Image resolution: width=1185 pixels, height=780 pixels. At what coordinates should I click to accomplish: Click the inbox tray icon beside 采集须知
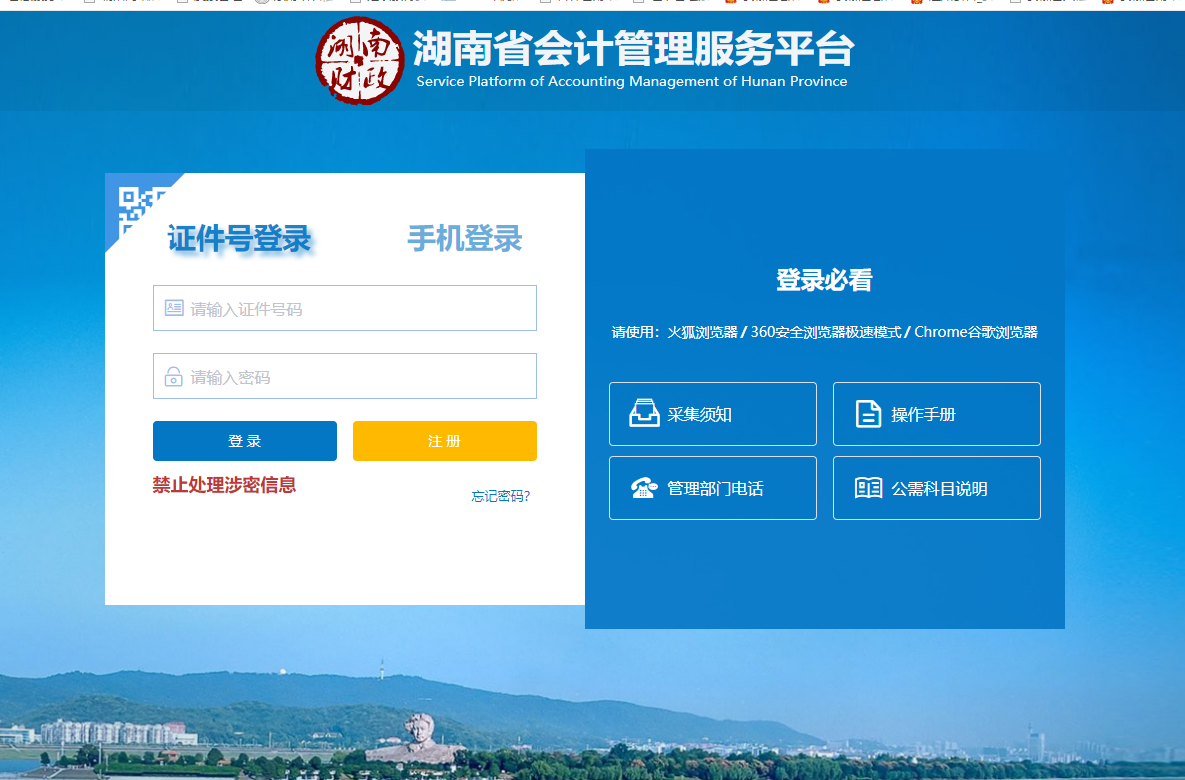tap(643, 414)
